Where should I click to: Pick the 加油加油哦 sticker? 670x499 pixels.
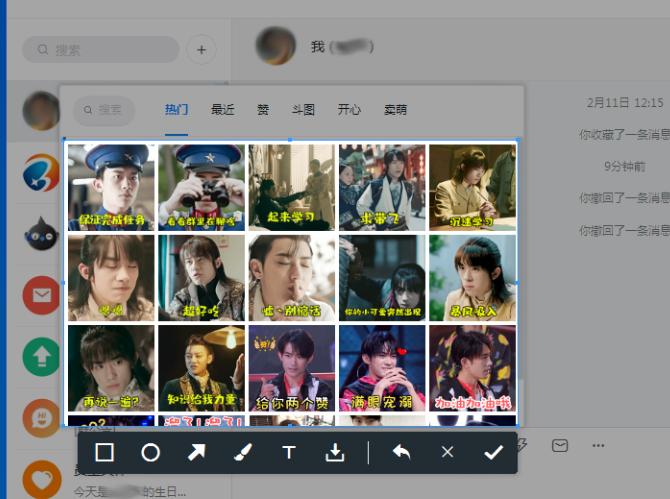tap(473, 368)
